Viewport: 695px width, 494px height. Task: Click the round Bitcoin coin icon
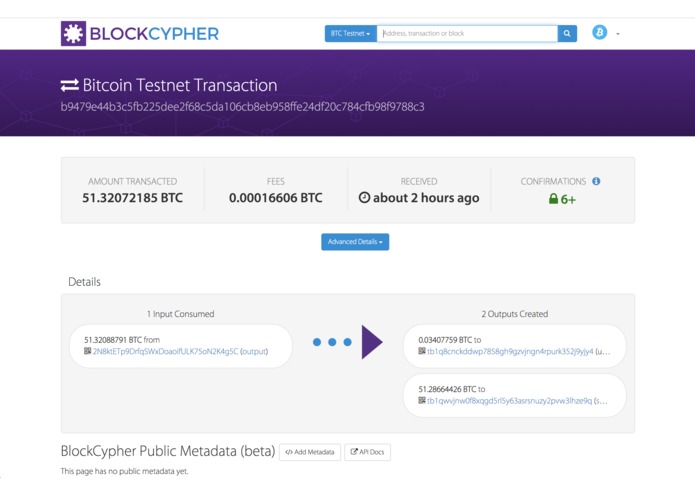click(x=600, y=32)
